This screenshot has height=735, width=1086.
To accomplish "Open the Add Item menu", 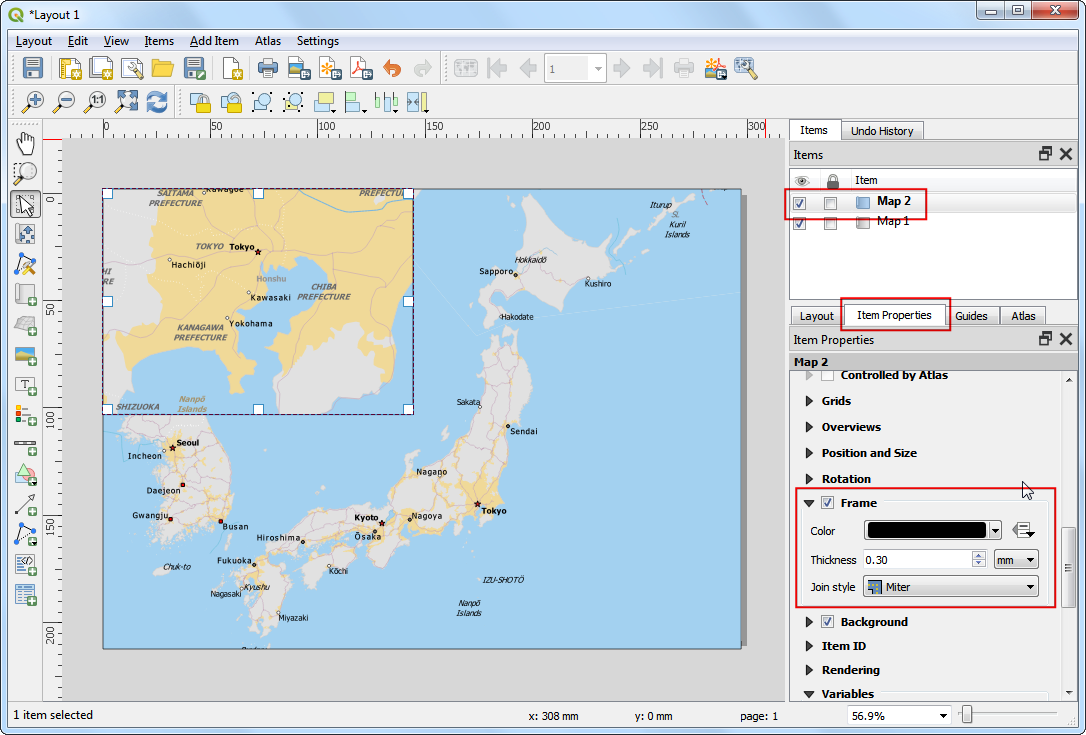I will pos(214,41).
